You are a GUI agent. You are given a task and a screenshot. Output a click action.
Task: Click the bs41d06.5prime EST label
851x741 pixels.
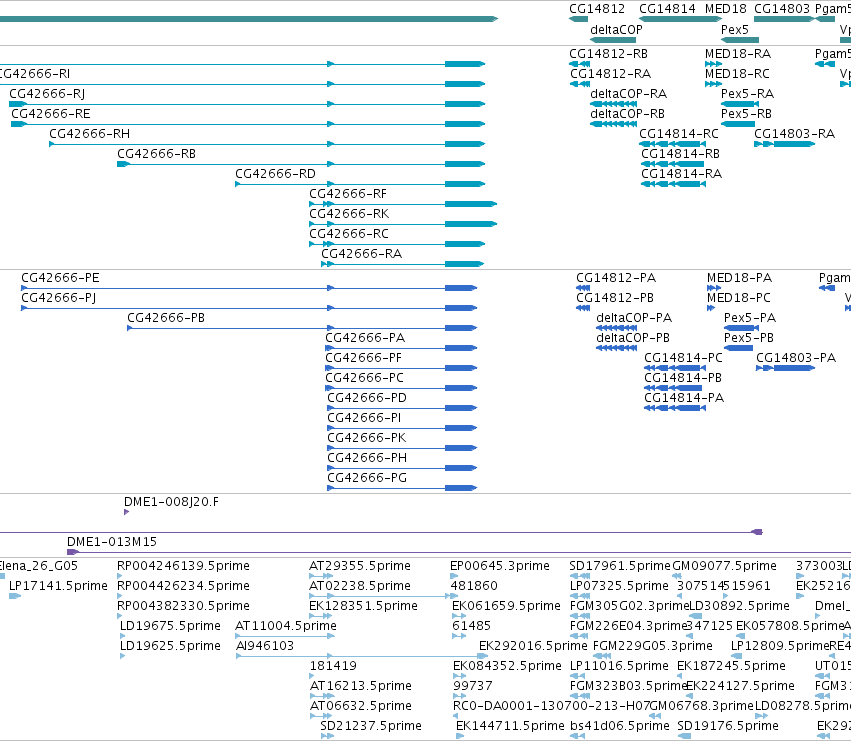(x=620, y=727)
